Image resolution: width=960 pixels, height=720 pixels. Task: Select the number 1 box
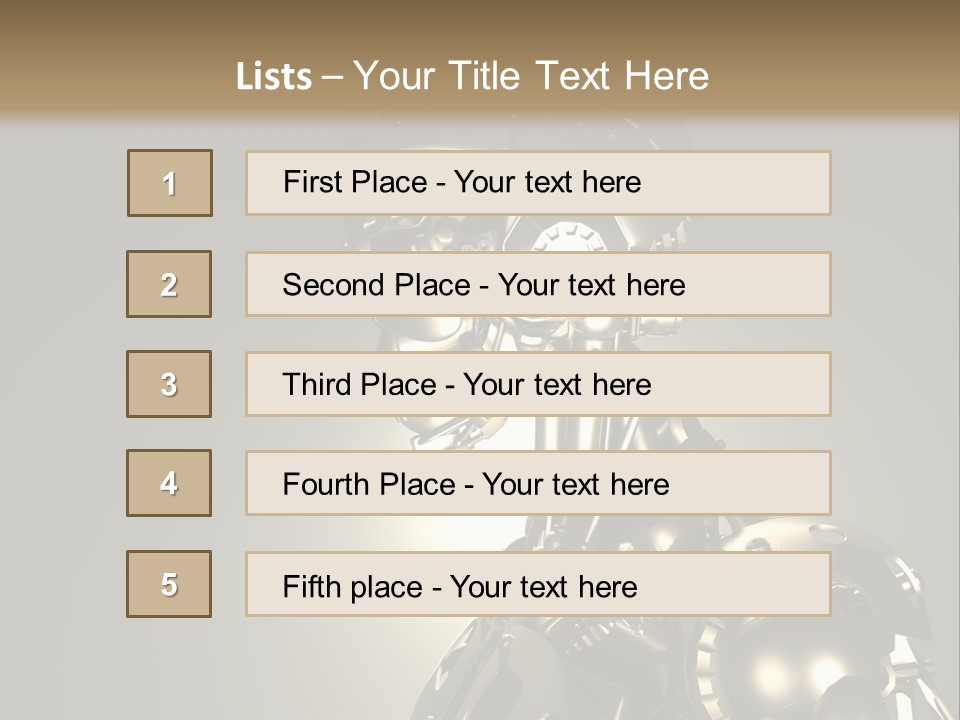pos(170,183)
